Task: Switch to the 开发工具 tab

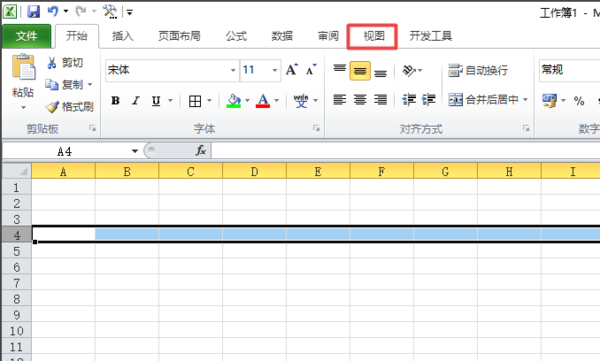Action: tap(430, 36)
